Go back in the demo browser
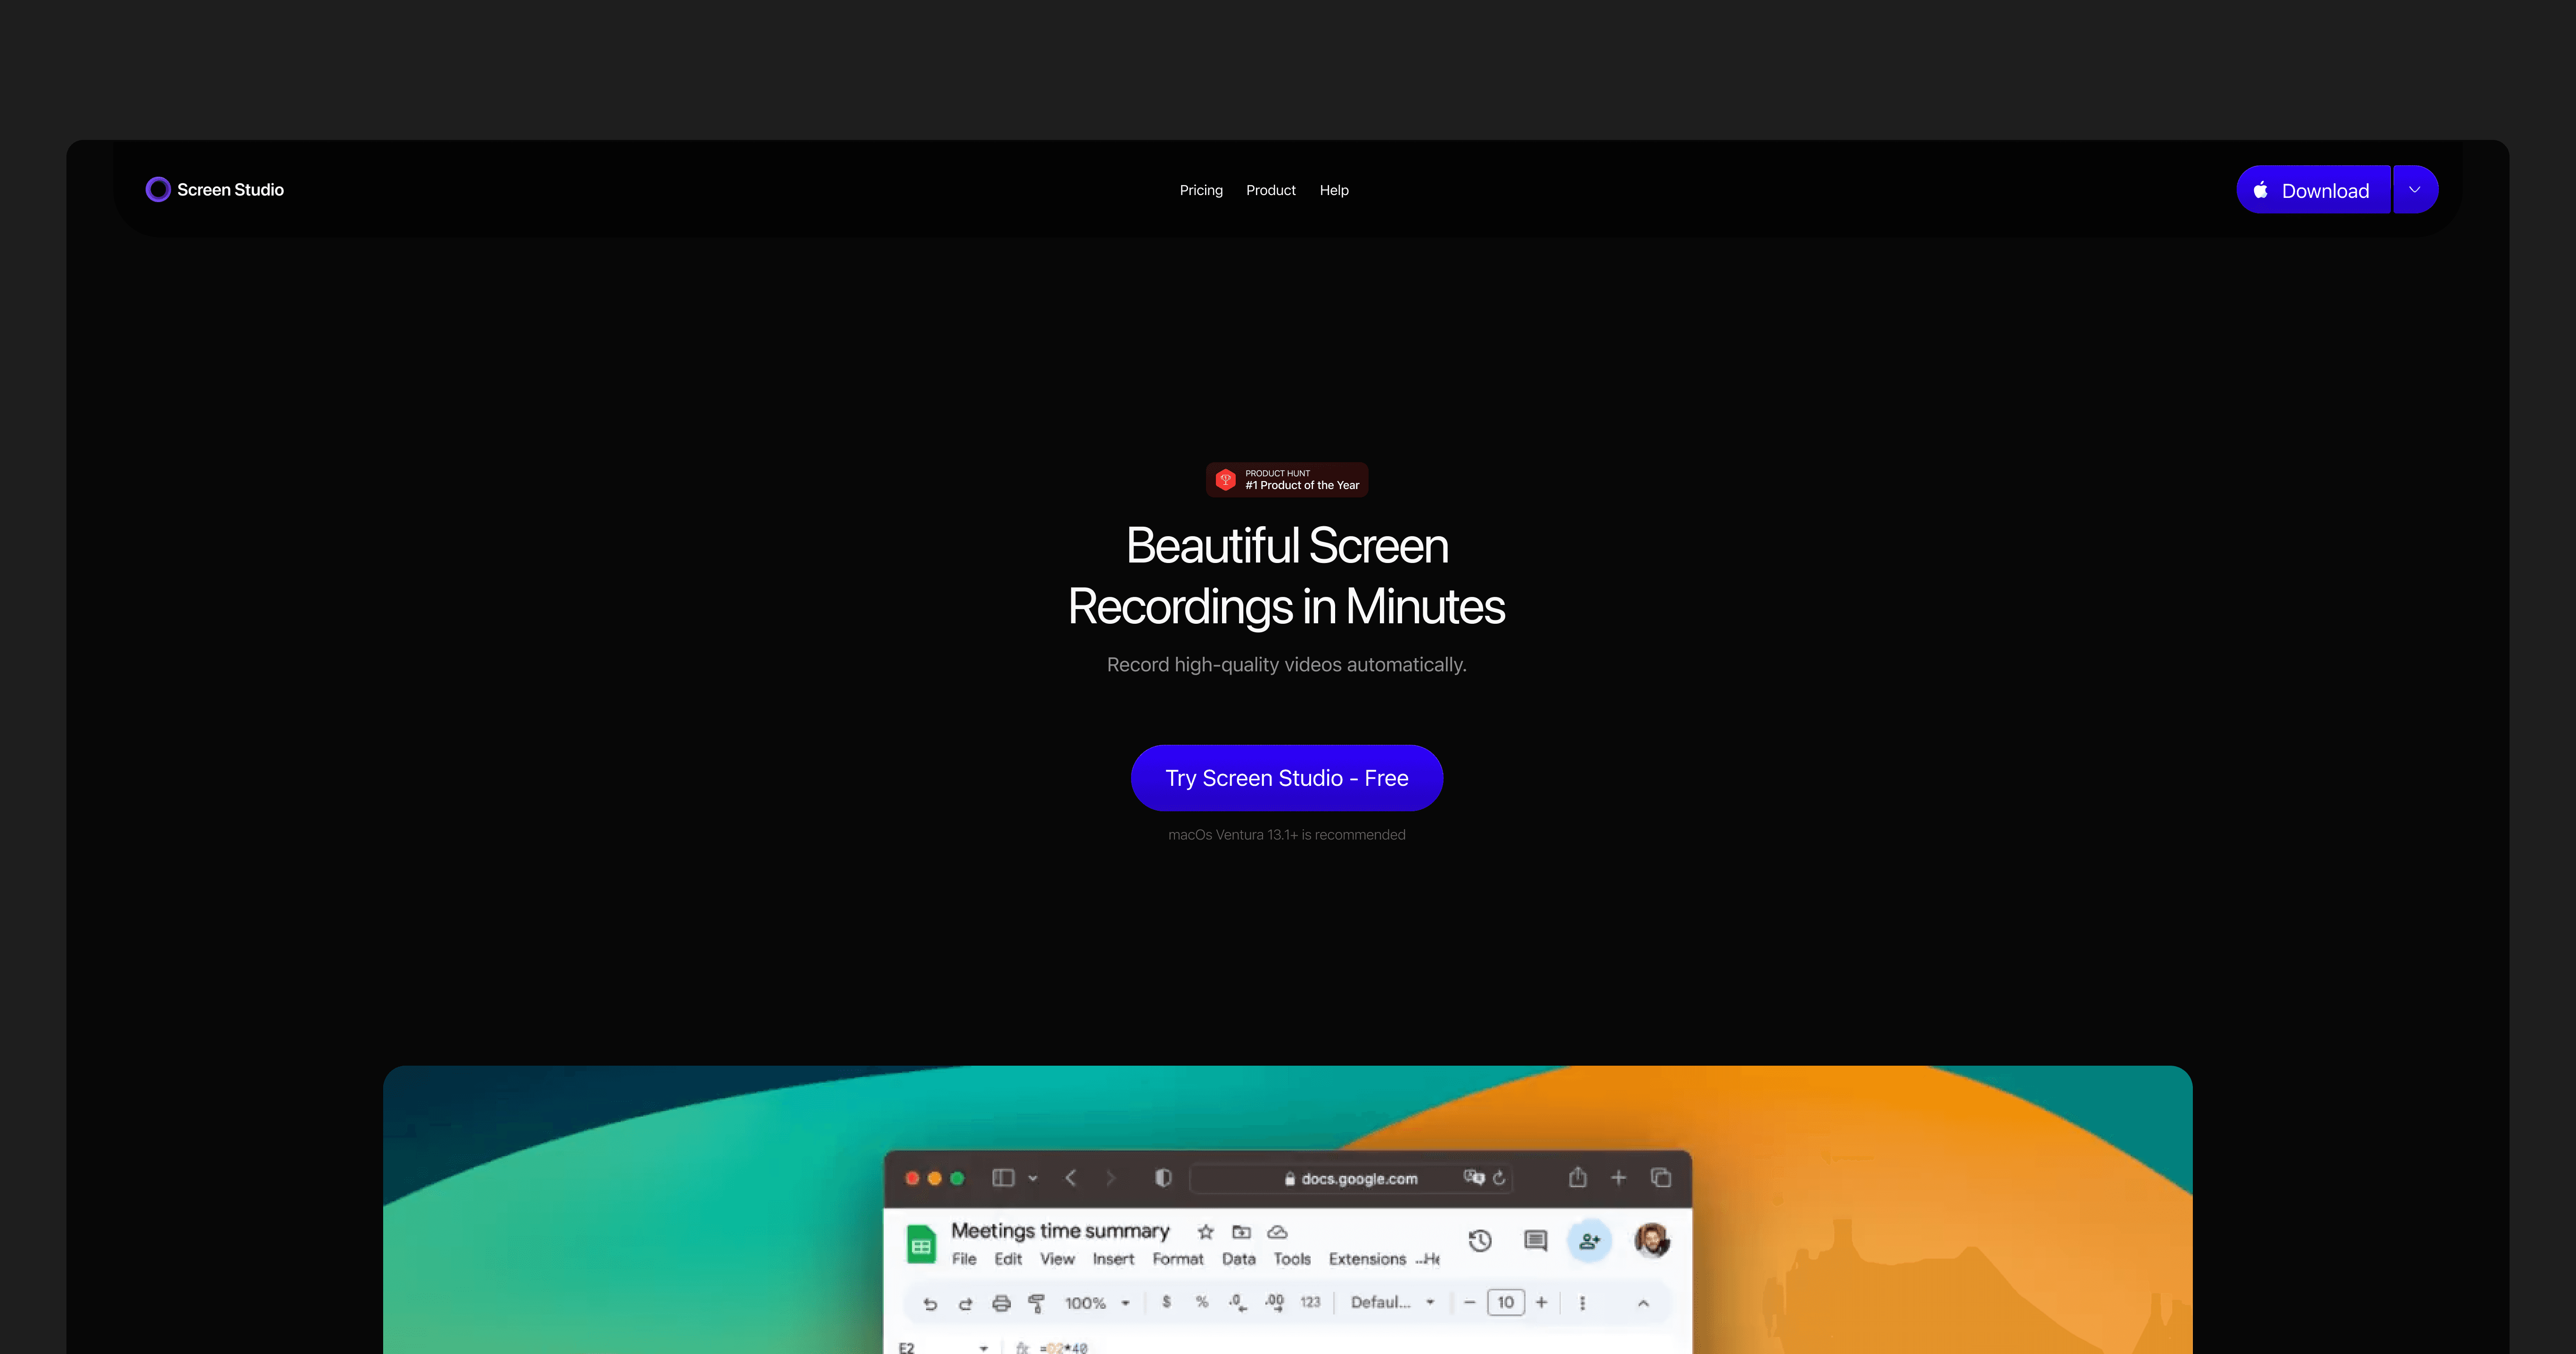The image size is (2576, 1354). tap(1071, 1178)
